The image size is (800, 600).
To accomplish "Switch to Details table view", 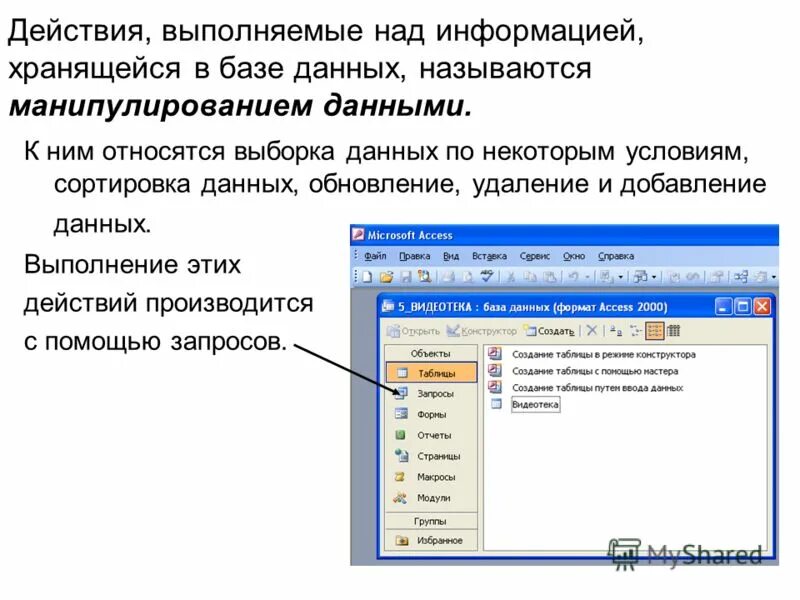I will click(673, 331).
